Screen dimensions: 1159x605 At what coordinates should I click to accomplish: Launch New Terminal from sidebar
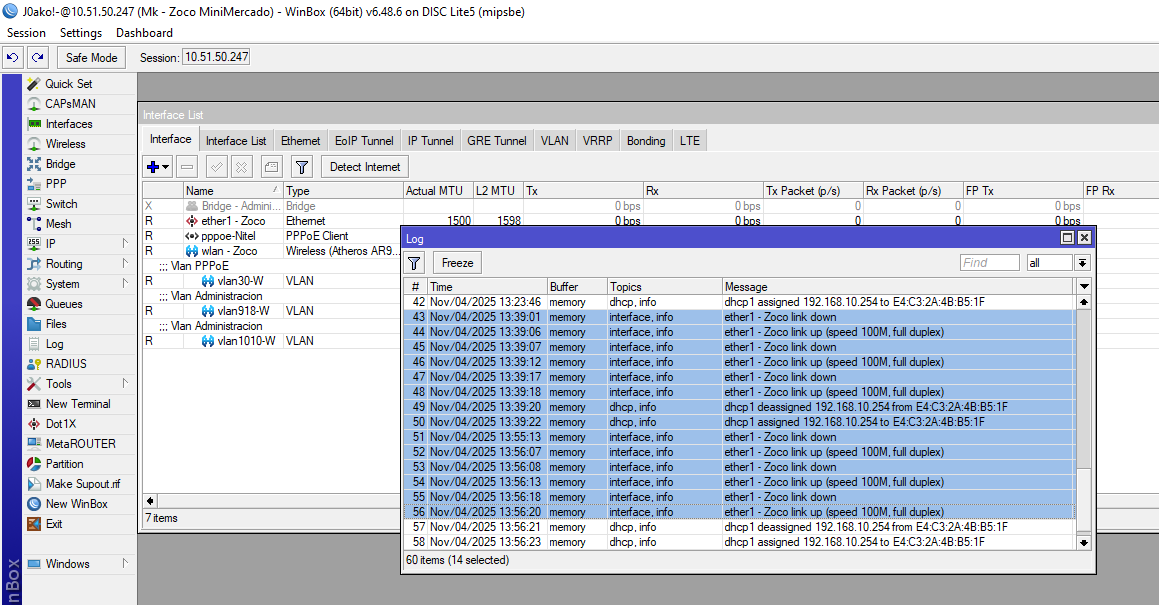coord(77,404)
